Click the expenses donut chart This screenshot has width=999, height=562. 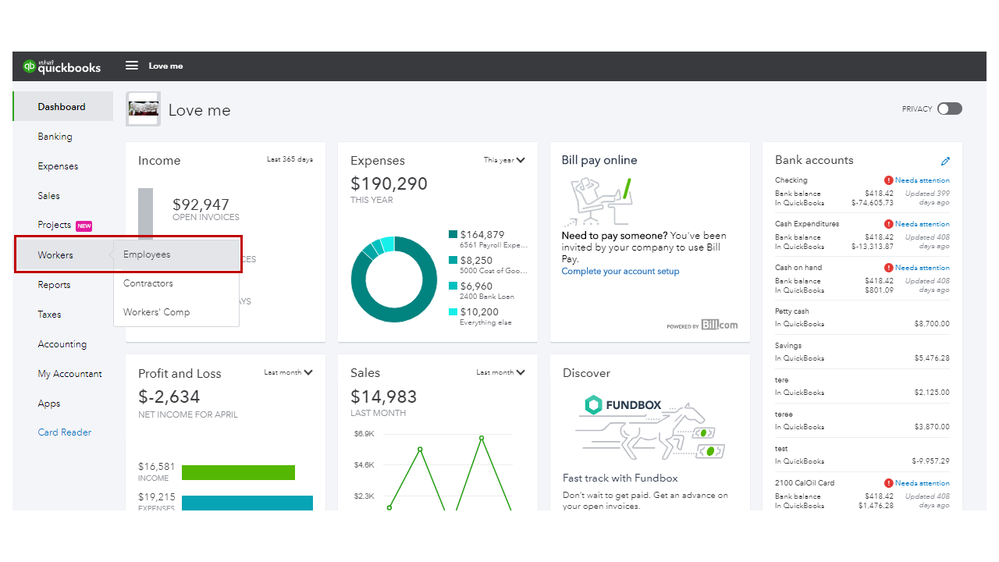click(394, 279)
